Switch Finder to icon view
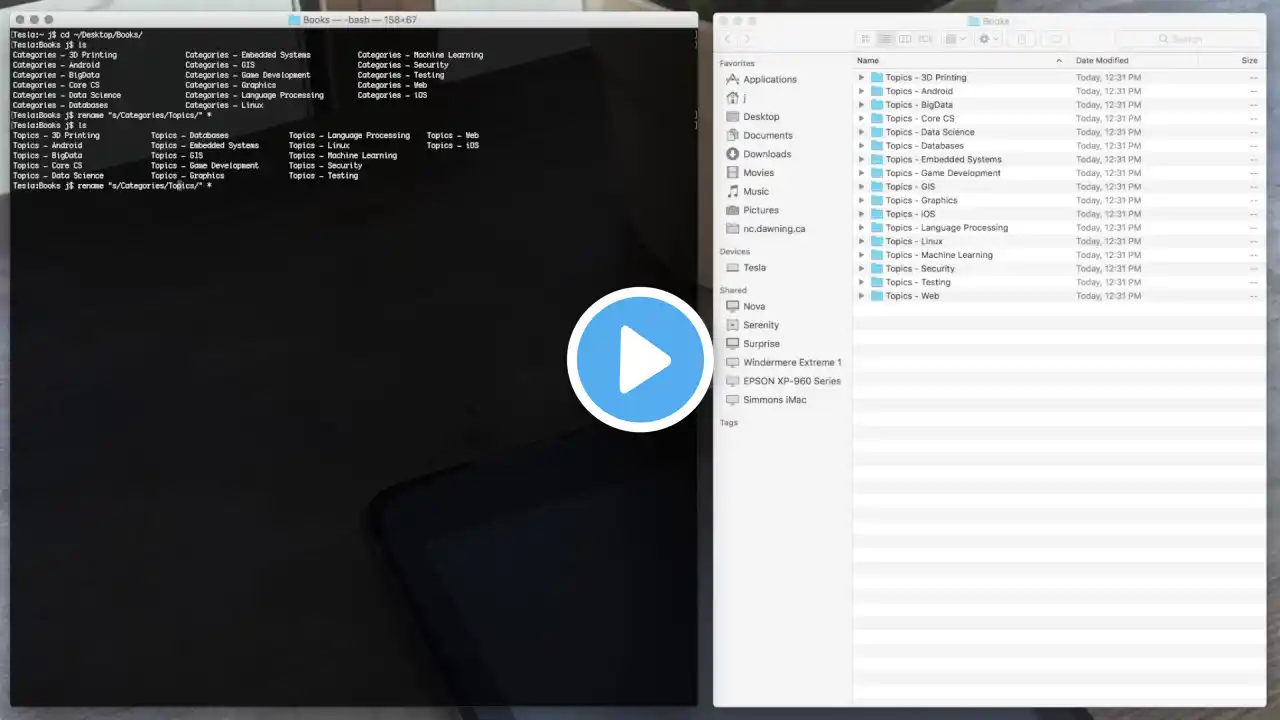This screenshot has height=720, width=1280. 866,39
